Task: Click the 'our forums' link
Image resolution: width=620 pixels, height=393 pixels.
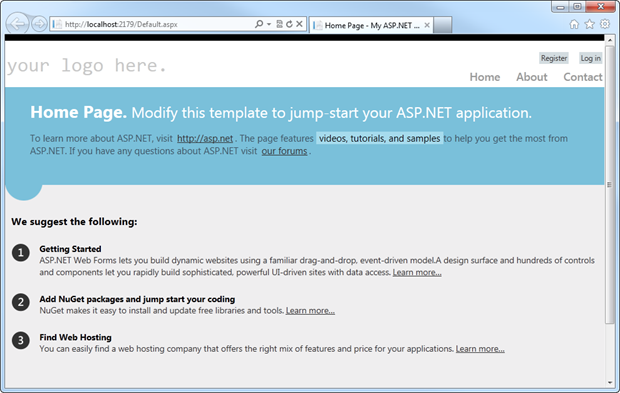Action: tap(284, 151)
